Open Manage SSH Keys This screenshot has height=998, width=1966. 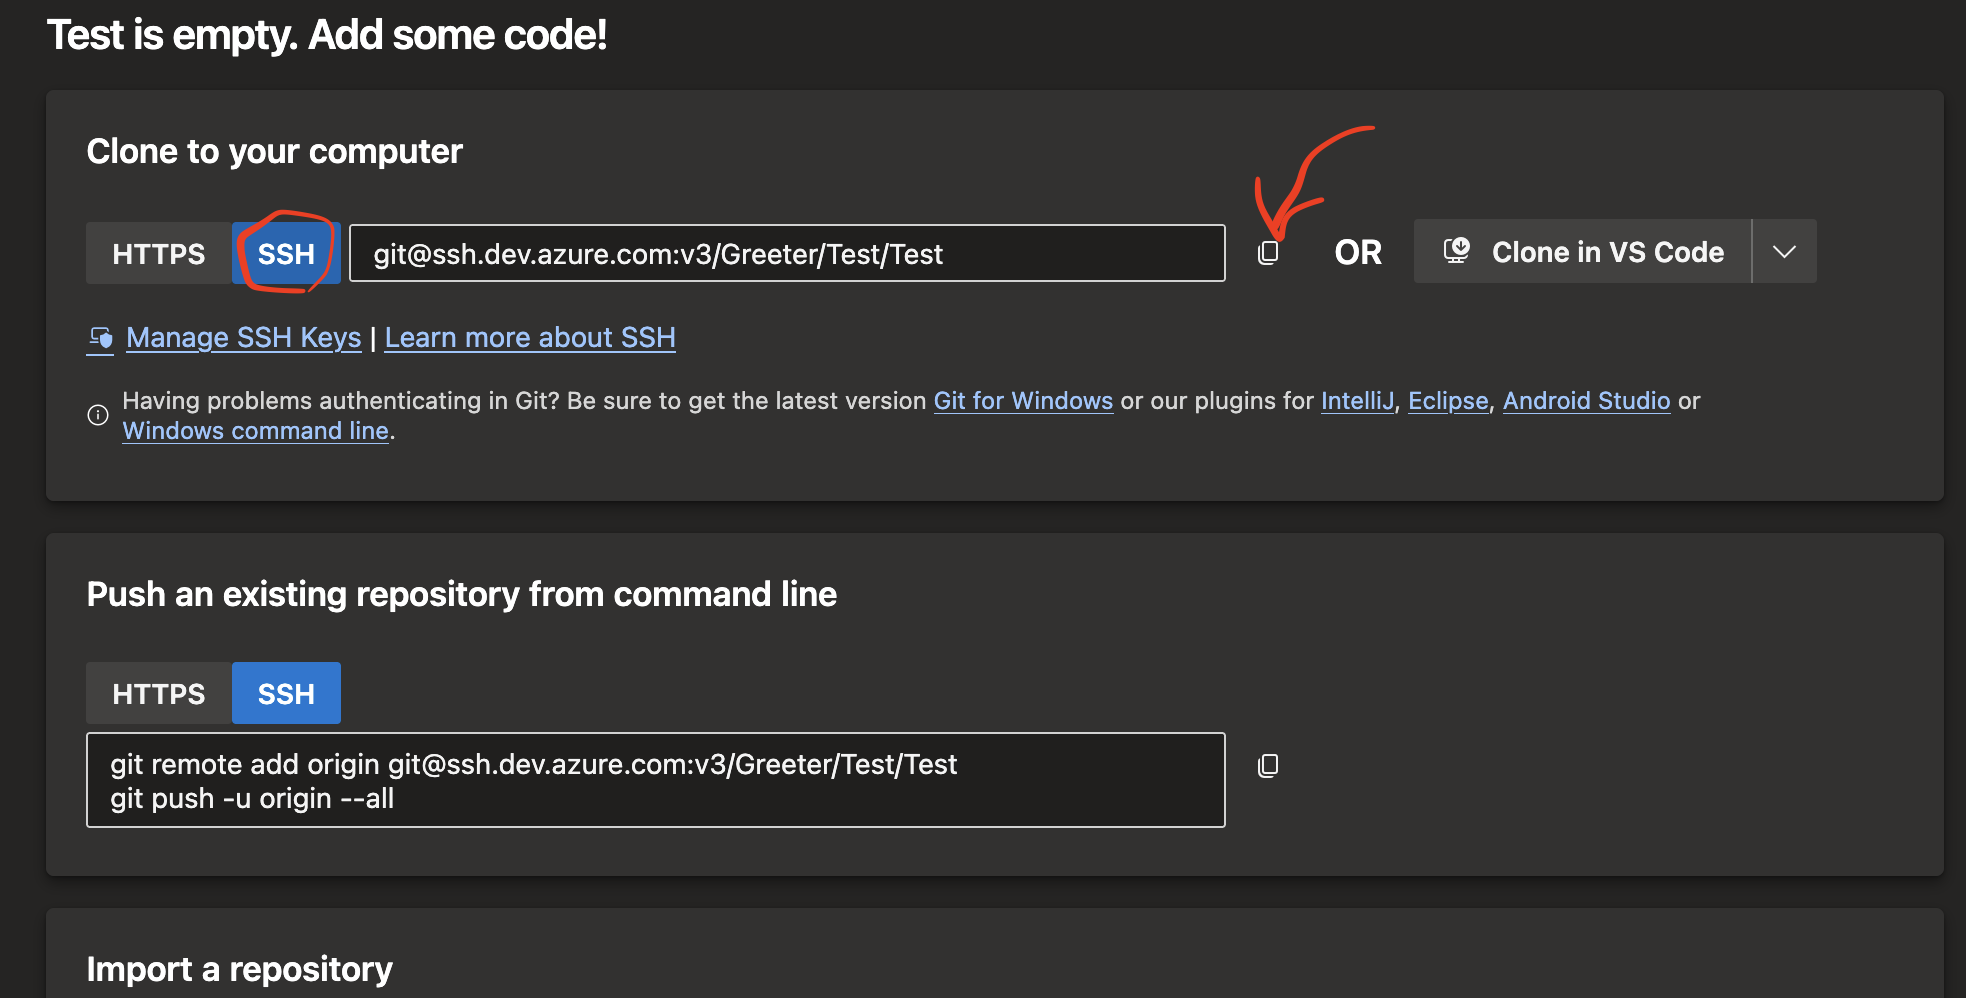pos(242,338)
